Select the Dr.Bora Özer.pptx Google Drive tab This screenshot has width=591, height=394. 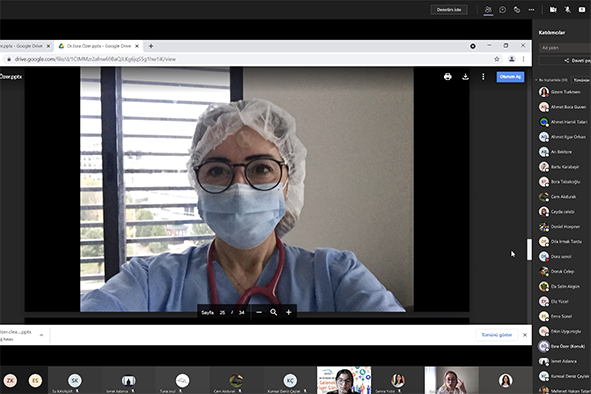(99, 46)
